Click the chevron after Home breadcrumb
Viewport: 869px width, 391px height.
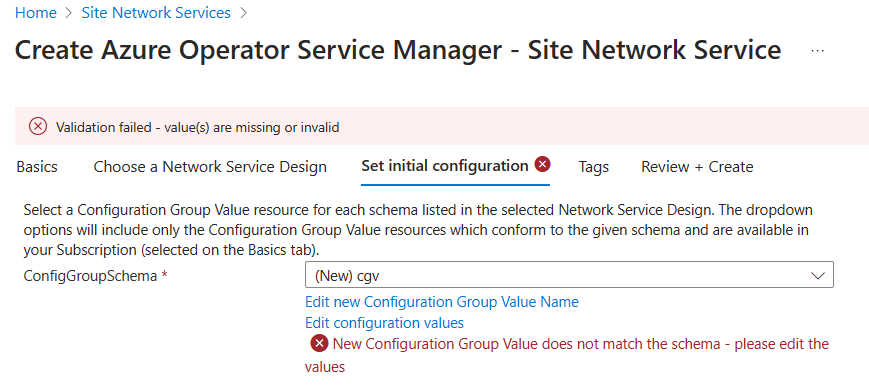(x=69, y=13)
